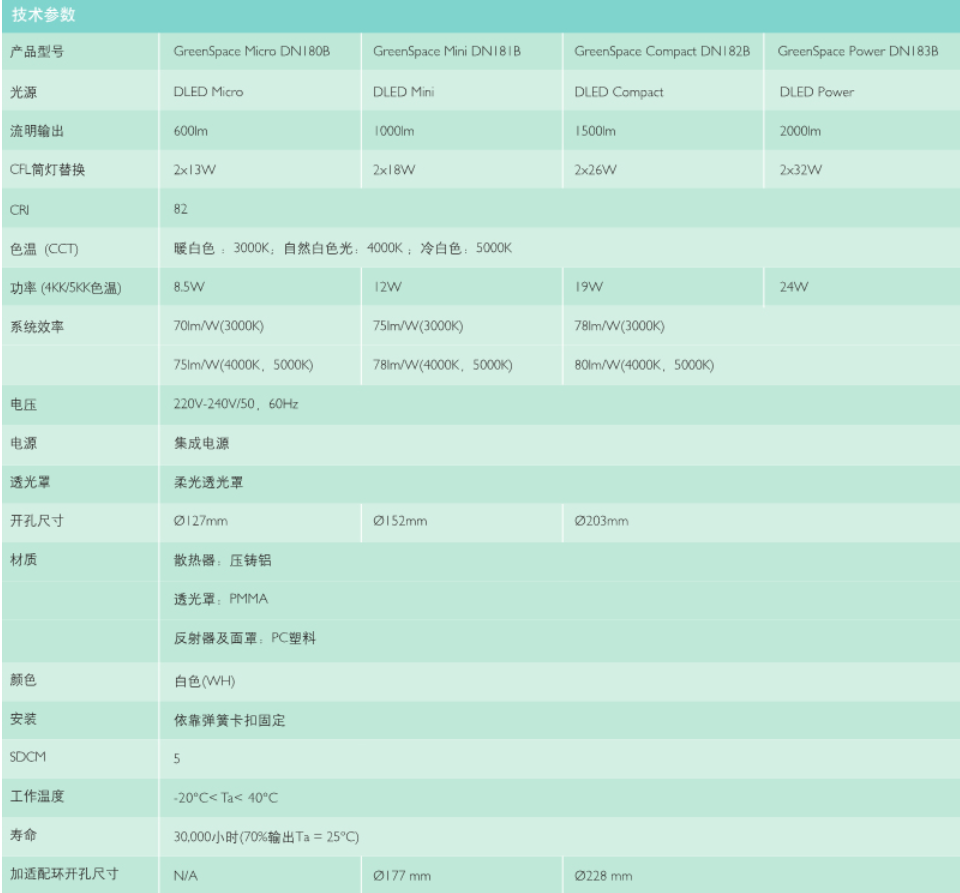Click the 12W power value
This screenshot has width=960, height=893.
coord(388,286)
